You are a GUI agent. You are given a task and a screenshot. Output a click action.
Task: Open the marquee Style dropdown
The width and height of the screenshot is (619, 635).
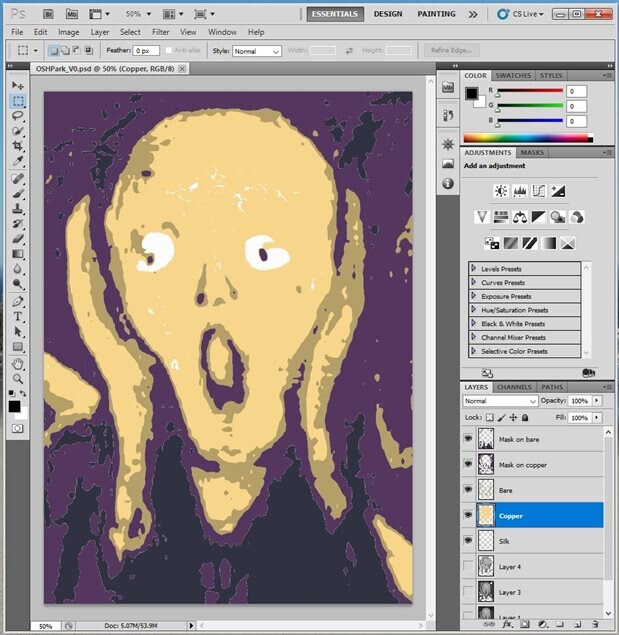point(256,51)
